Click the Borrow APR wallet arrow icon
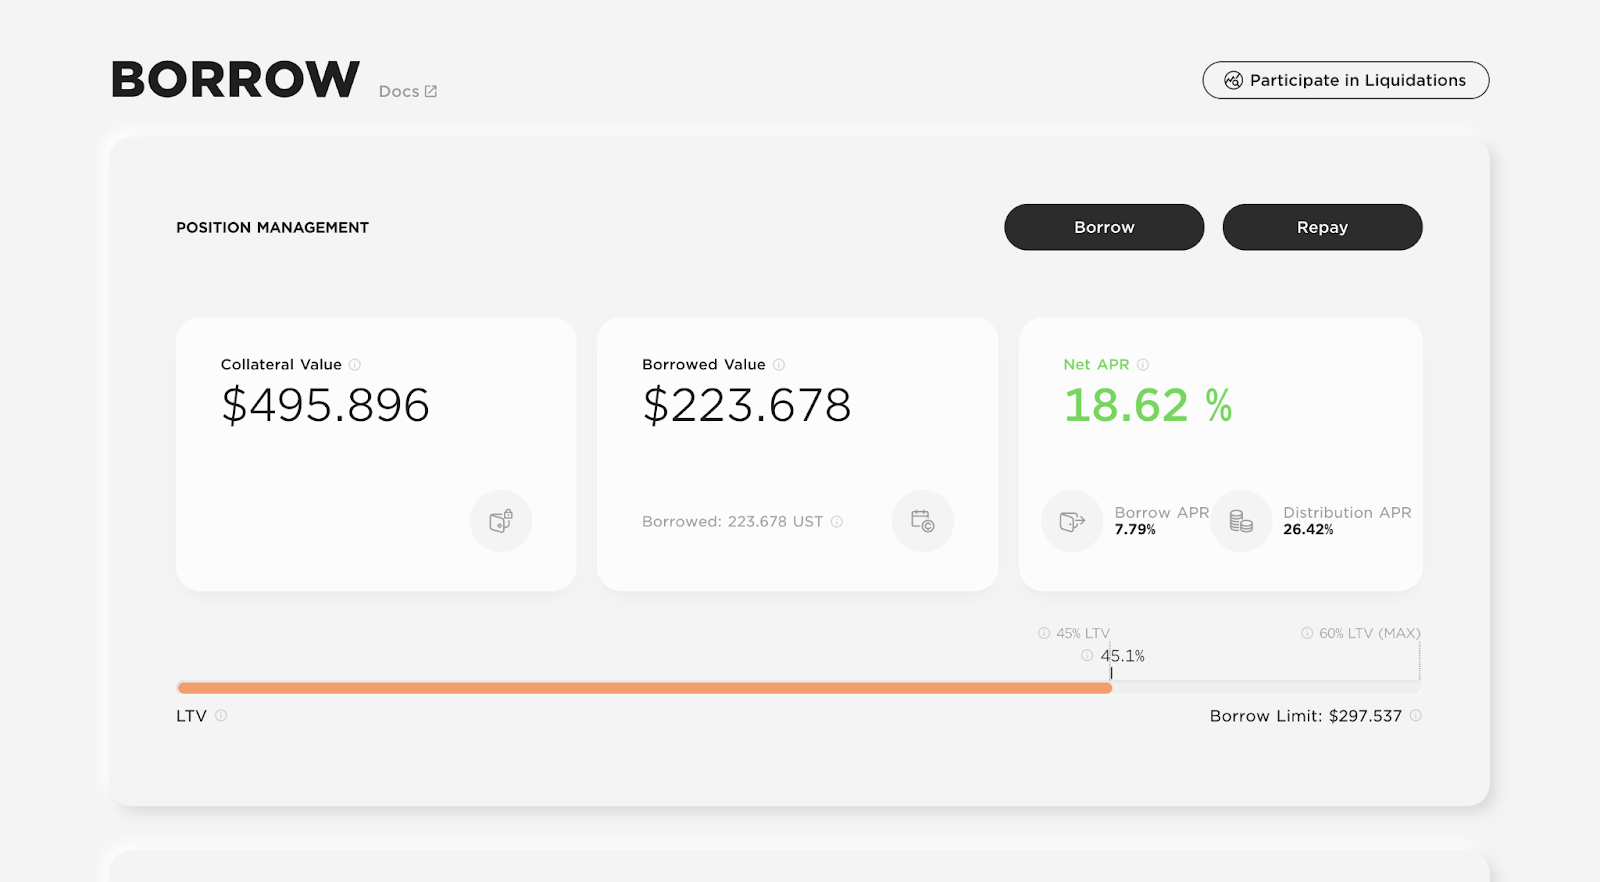Image resolution: width=1600 pixels, height=882 pixels. click(1072, 521)
